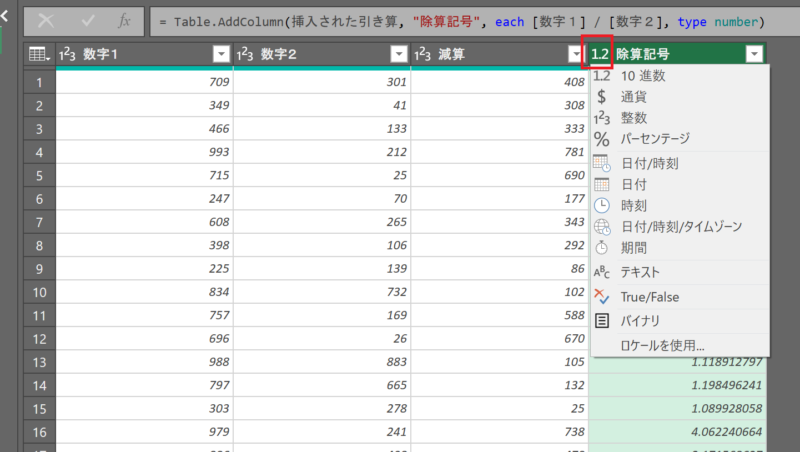Image resolution: width=800 pixels, height=452 pixels.
Task: Select 通貨 currency data type
Action: [634, 97]
